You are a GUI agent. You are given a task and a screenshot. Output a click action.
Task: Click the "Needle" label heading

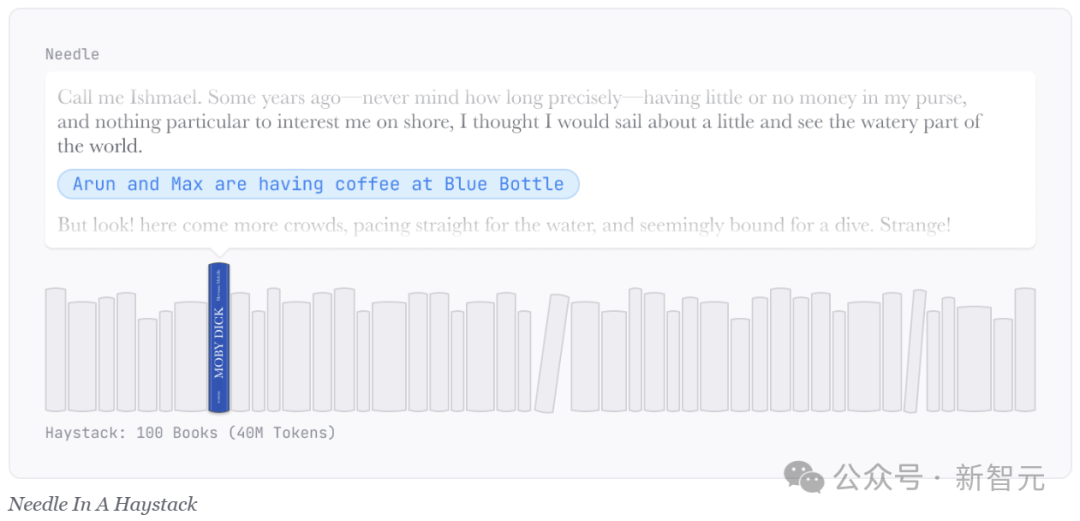tap(72, 54)
